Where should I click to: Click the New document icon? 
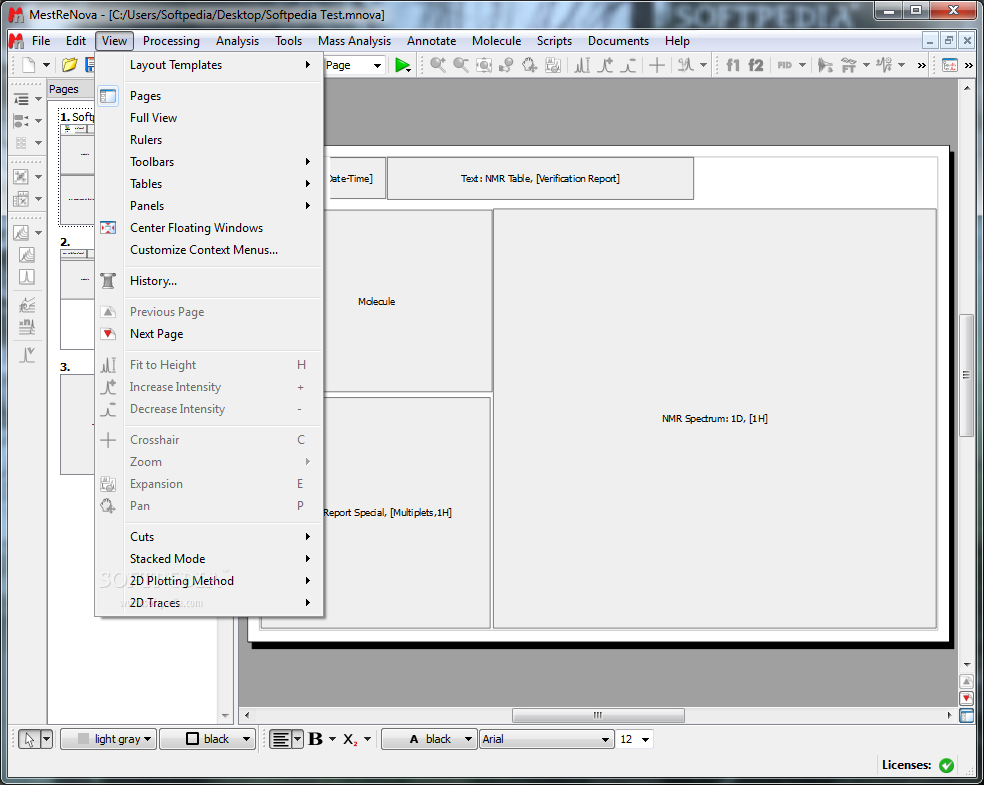click(29, 65)
